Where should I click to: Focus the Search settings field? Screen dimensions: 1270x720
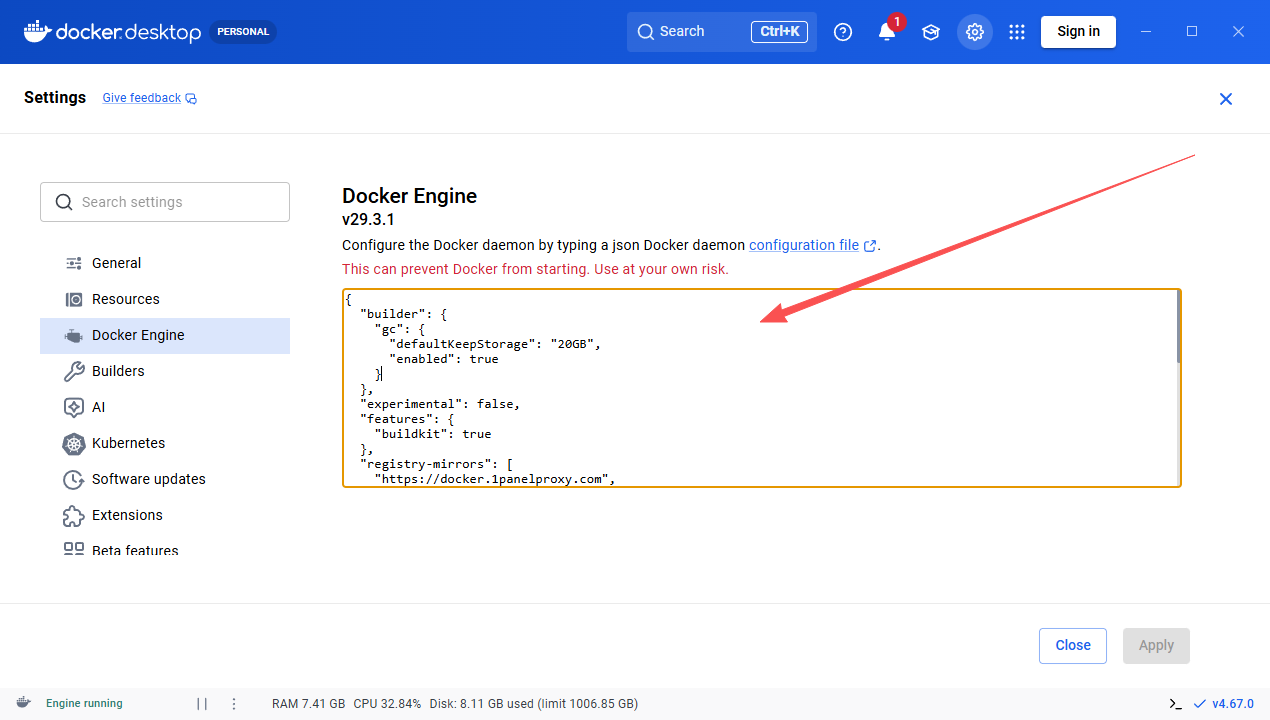pyautogui.click(x=165, y=202)
